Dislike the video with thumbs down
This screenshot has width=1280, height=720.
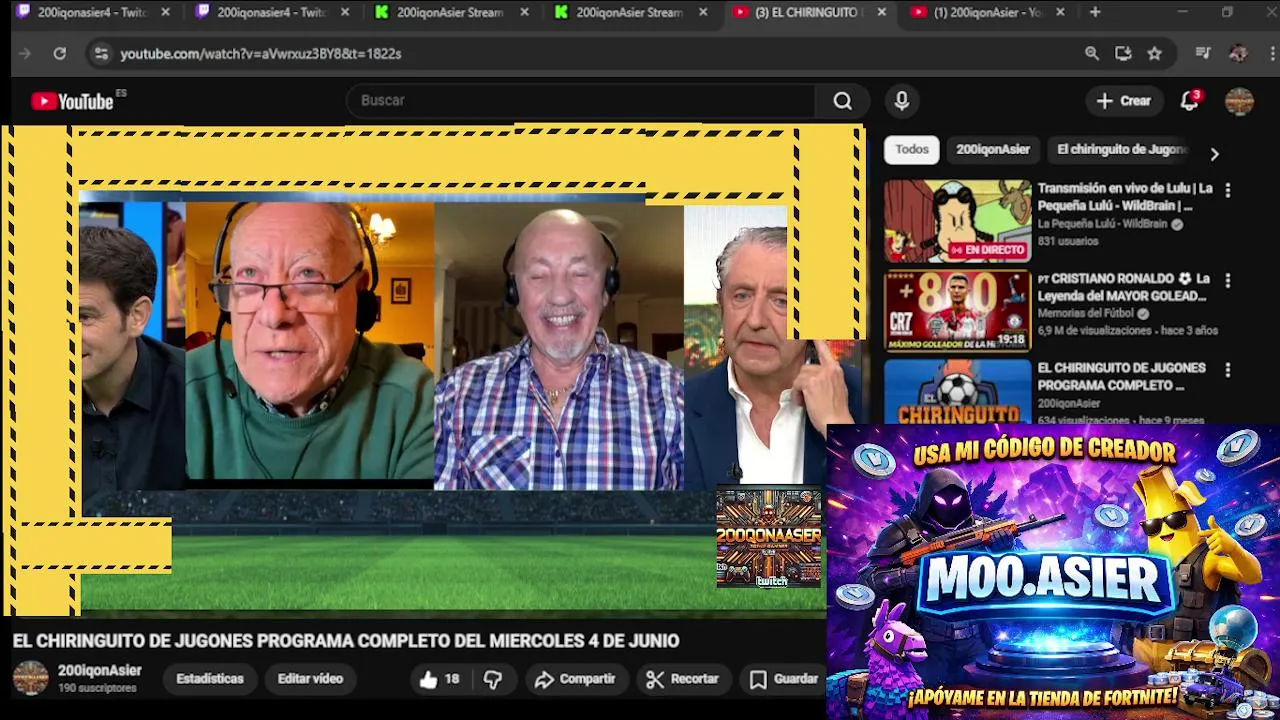(x=493, y=680)
